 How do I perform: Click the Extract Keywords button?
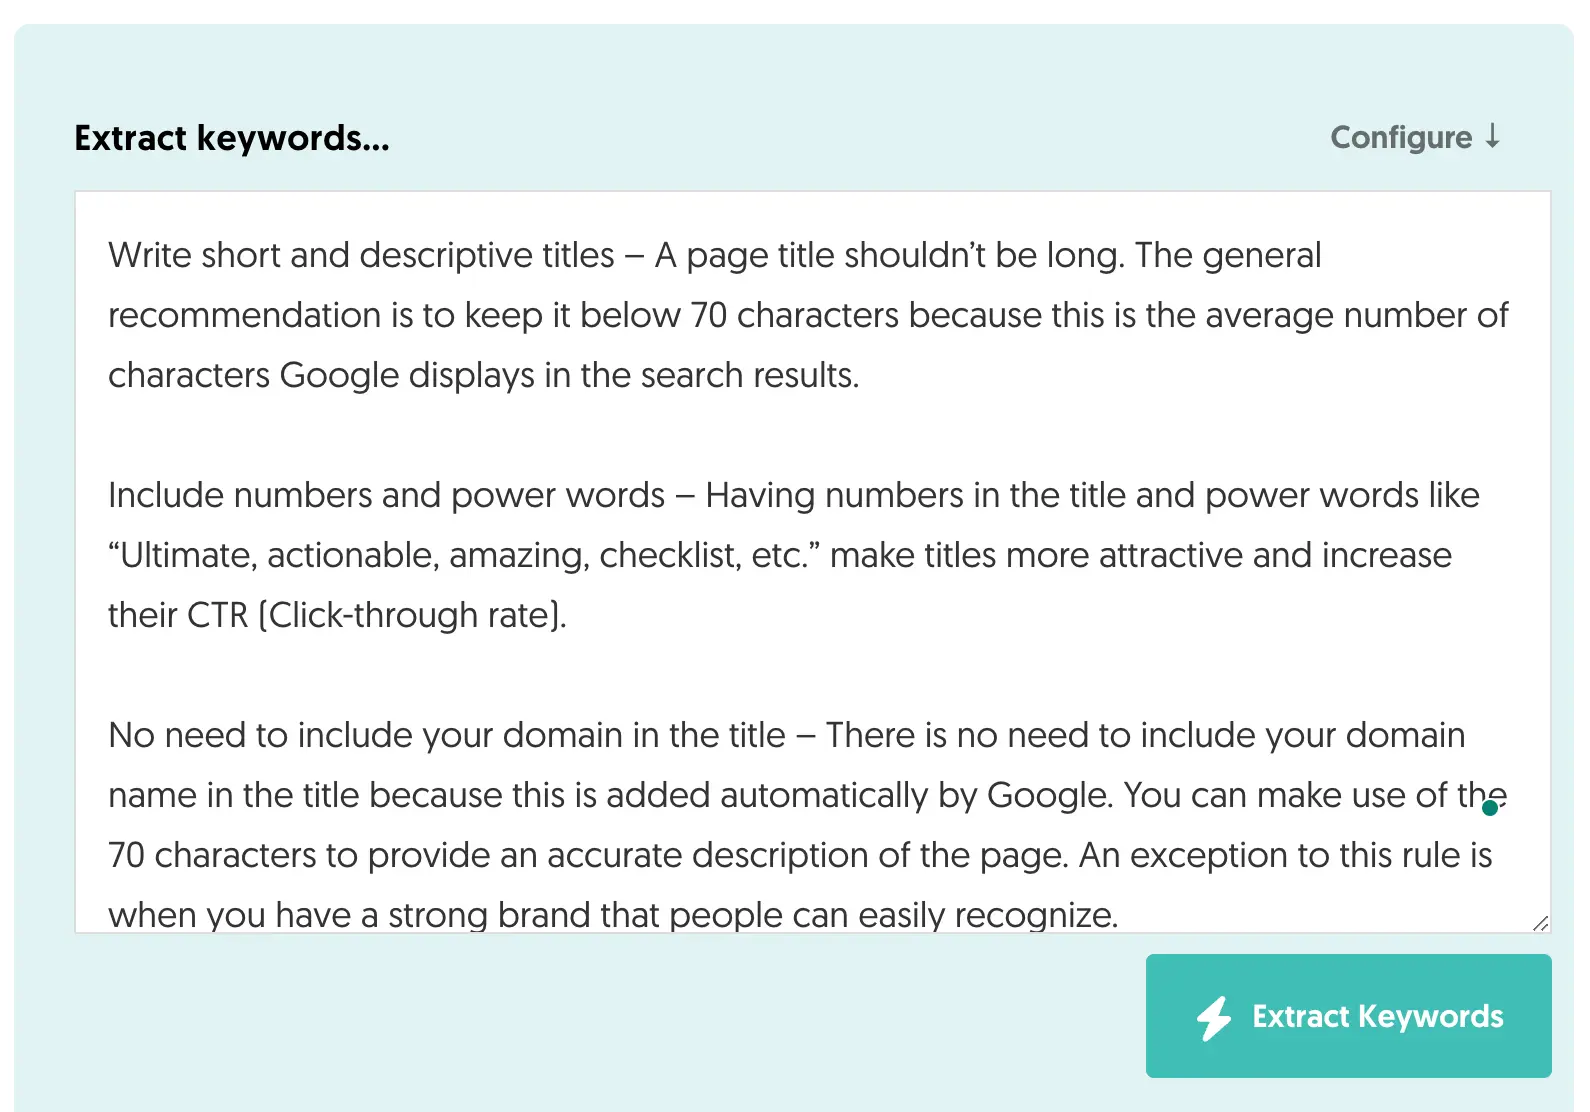click(x=1348, y=1016)
